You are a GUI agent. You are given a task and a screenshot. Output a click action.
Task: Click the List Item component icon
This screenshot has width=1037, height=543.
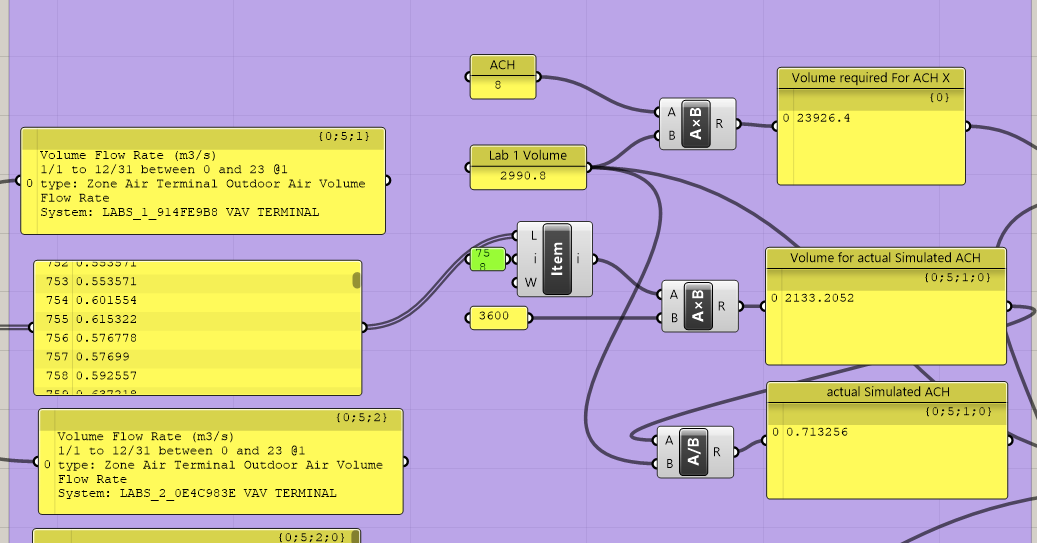(557, 259)
